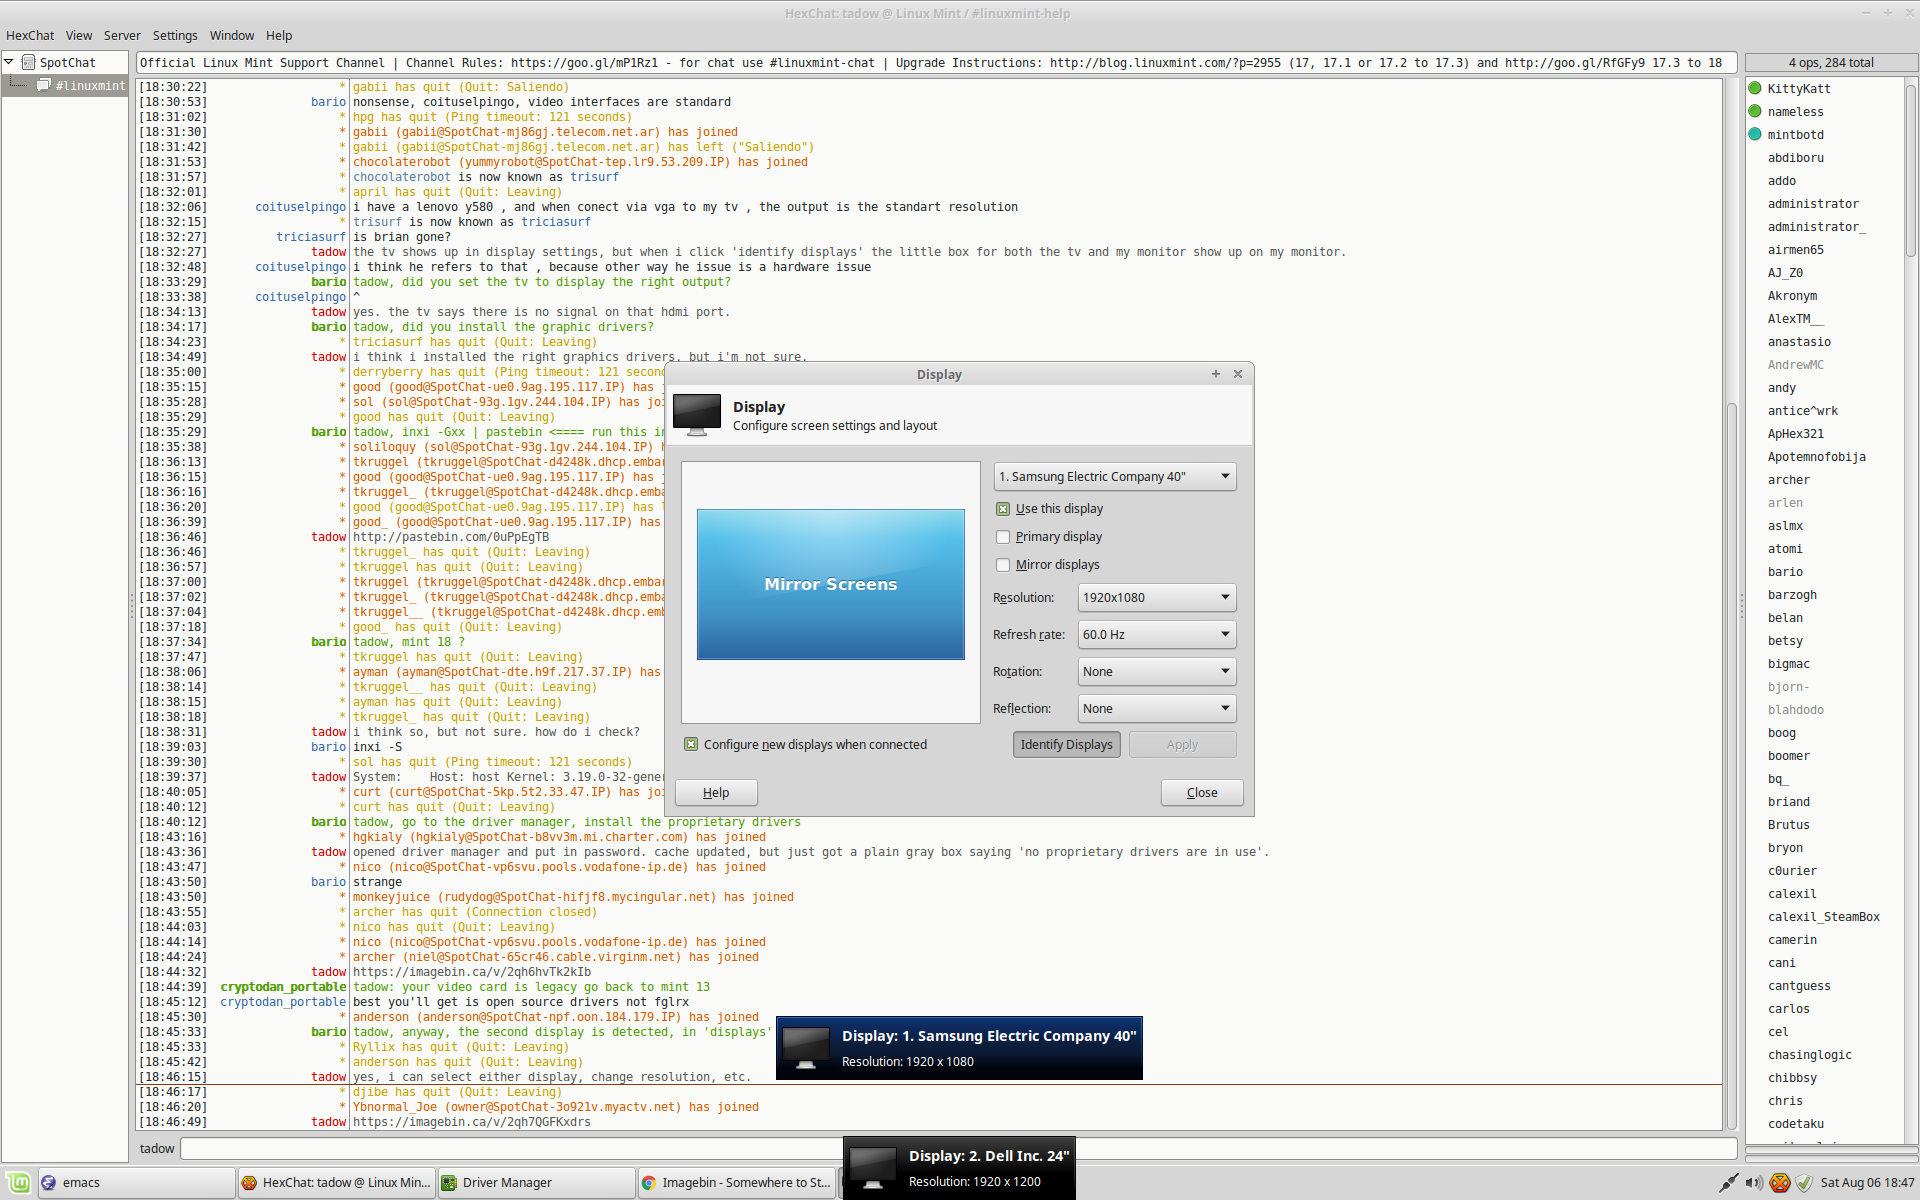The image size is (1920, 1200).
Task: Click nameless's green op status dot
Action: [x=1755, y=111]
